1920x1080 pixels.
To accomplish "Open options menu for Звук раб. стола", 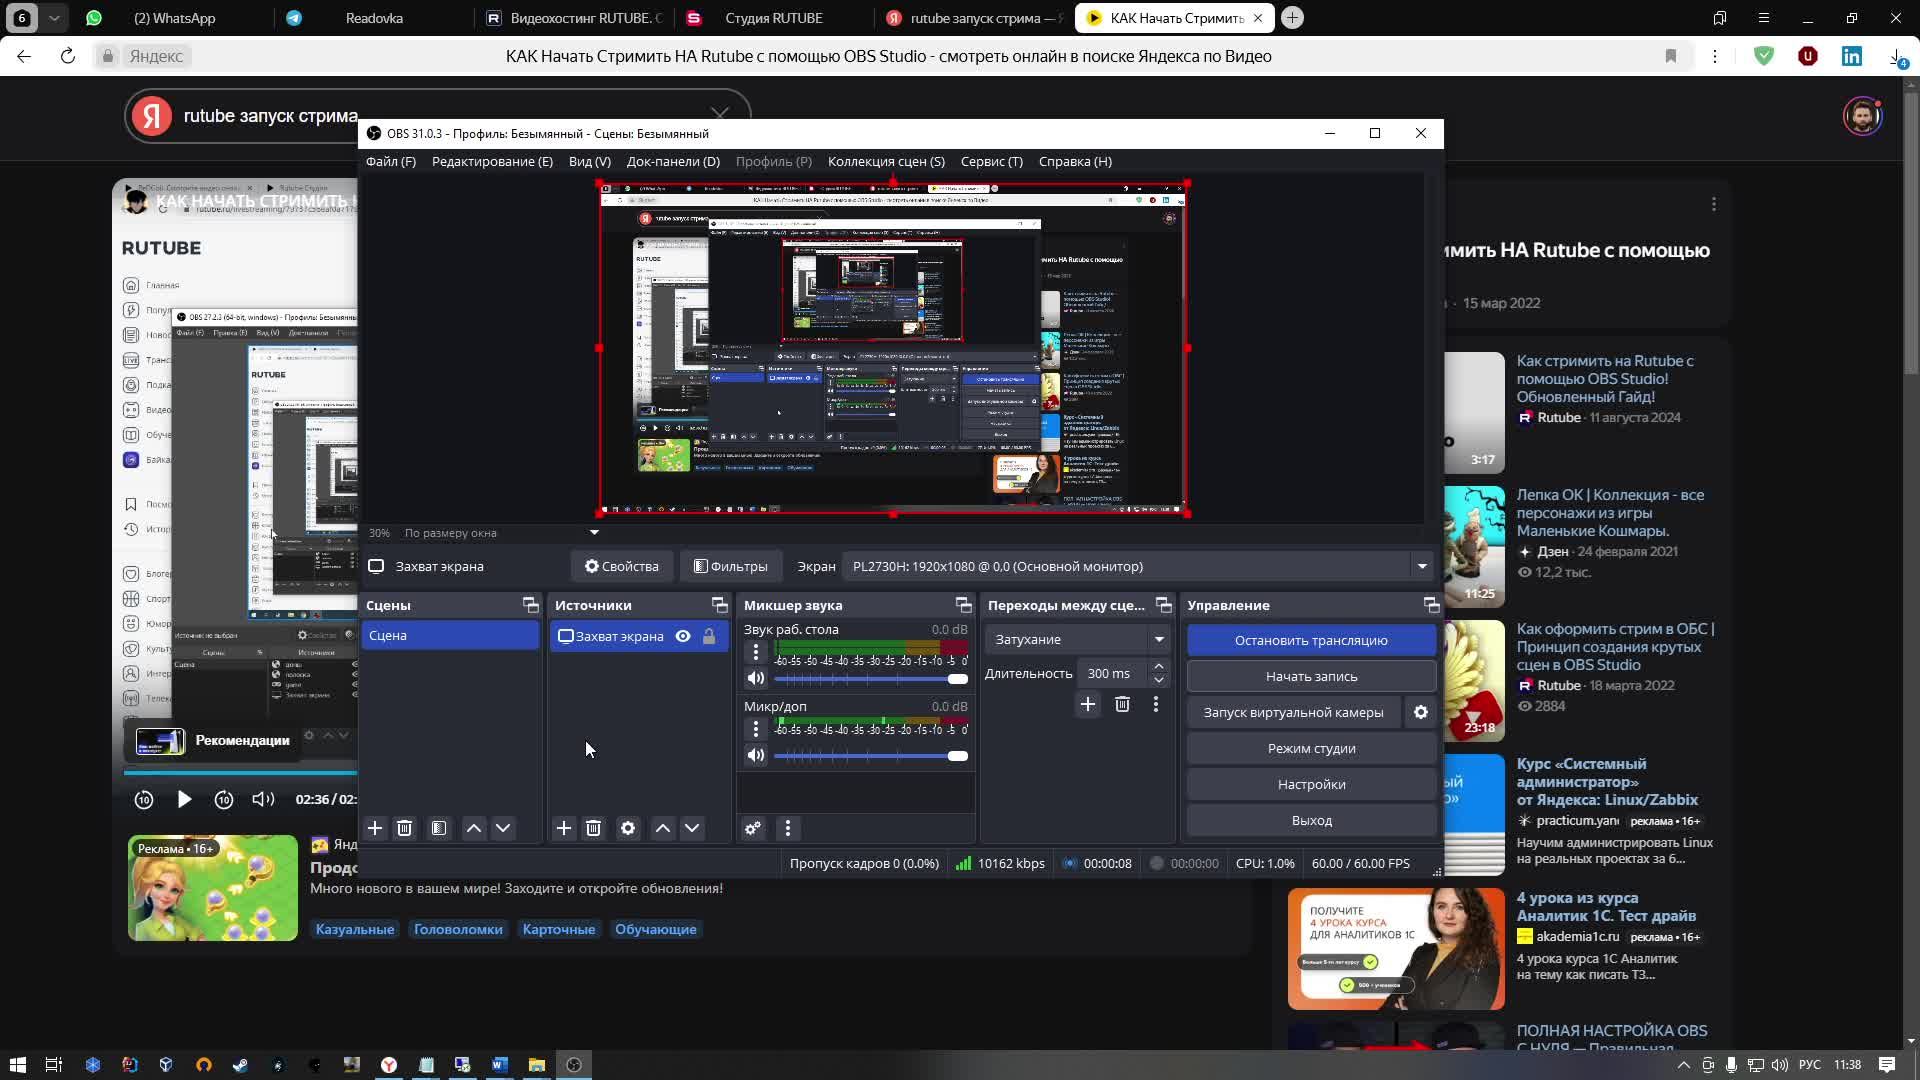I will 756,652.
